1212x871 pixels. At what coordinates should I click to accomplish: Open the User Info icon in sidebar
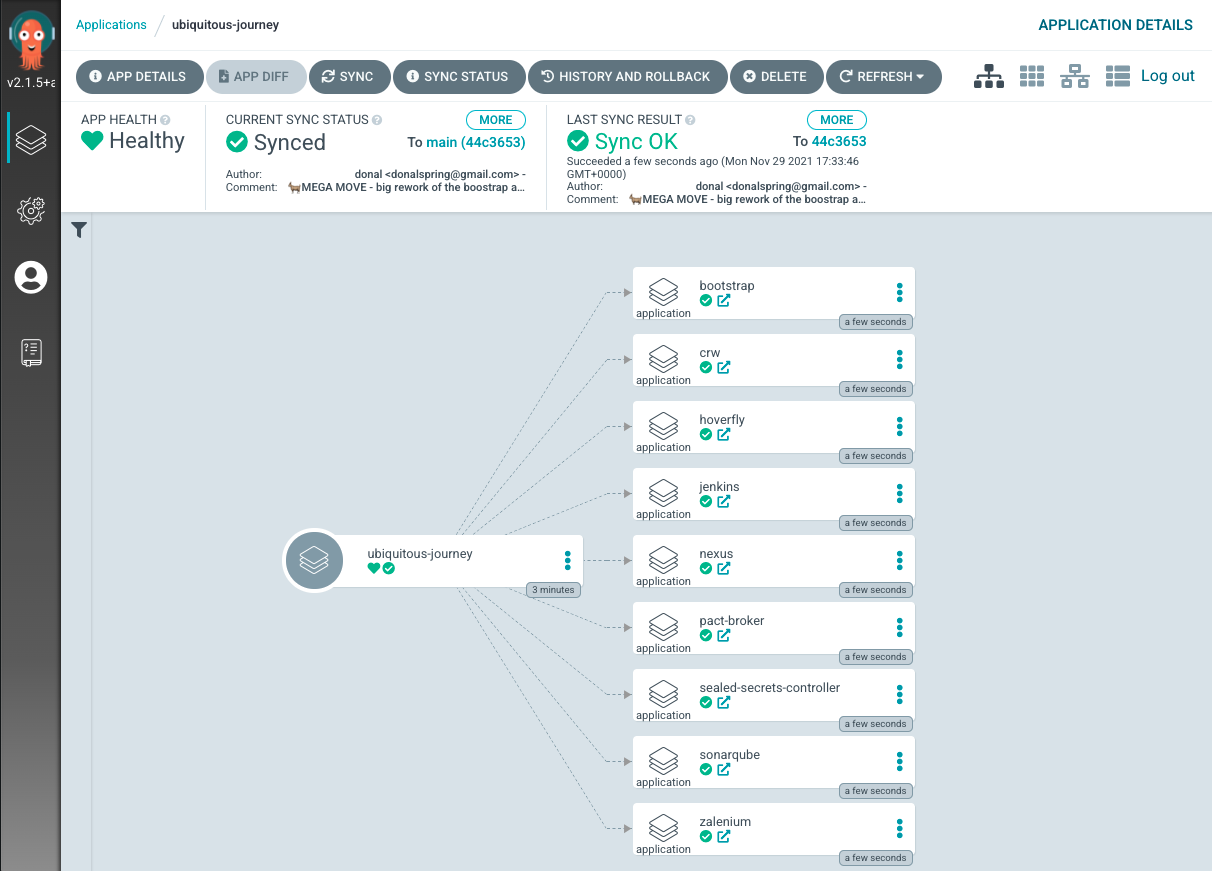[x=31, y=277]
